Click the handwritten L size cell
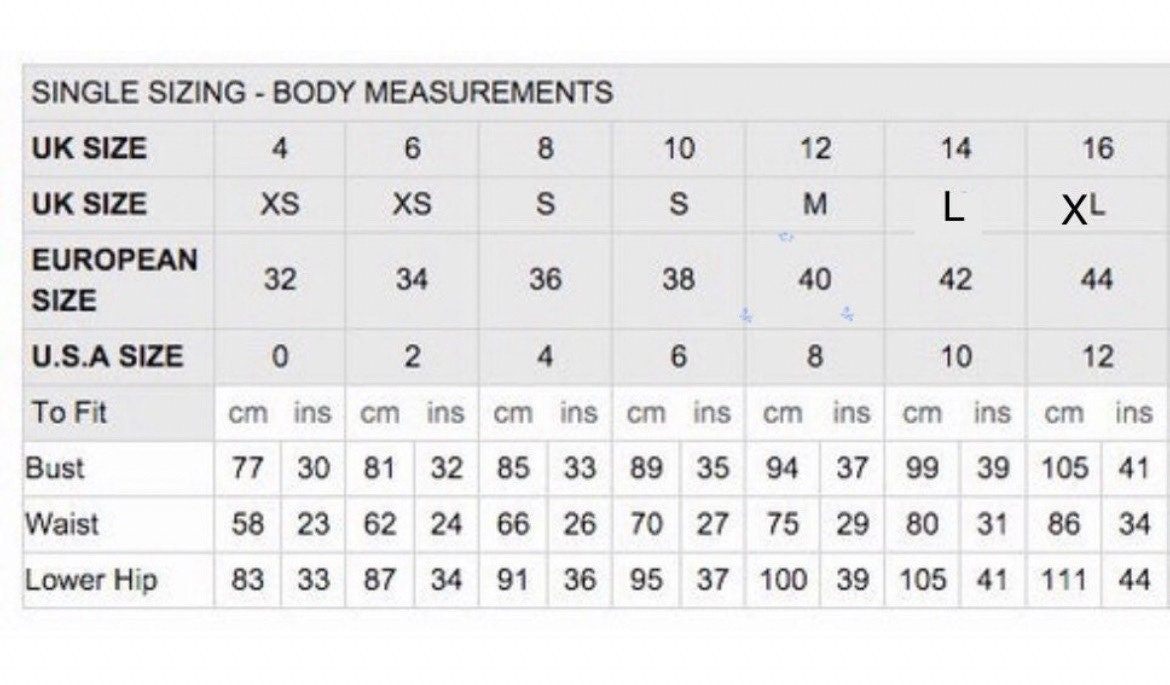 click(955, 206)
